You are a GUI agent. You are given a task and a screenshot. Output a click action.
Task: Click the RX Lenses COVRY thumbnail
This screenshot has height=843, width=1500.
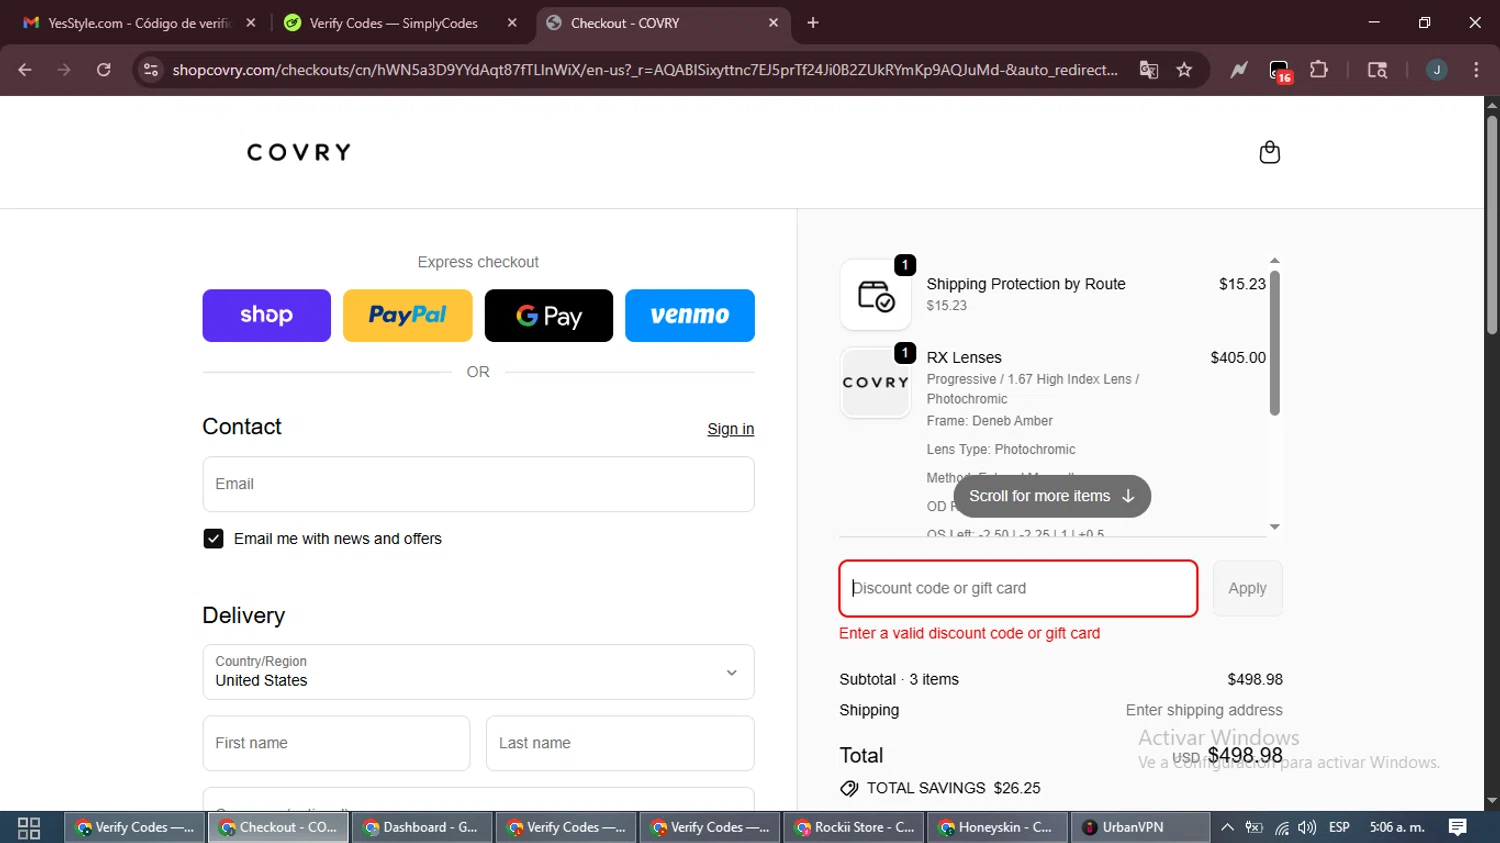click(x=875, y=382)
